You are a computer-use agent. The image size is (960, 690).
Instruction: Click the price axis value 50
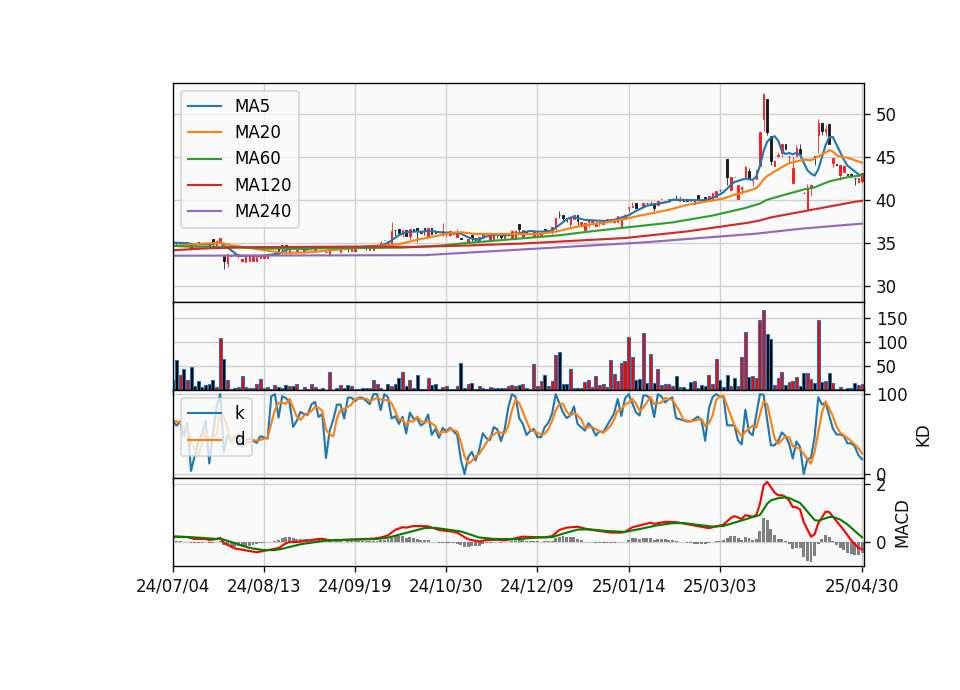point(885,115)
